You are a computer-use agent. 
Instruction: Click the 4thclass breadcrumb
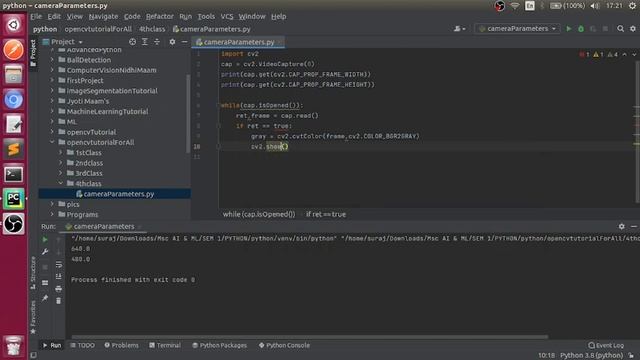pyautogui.click(x=152, y=29)
